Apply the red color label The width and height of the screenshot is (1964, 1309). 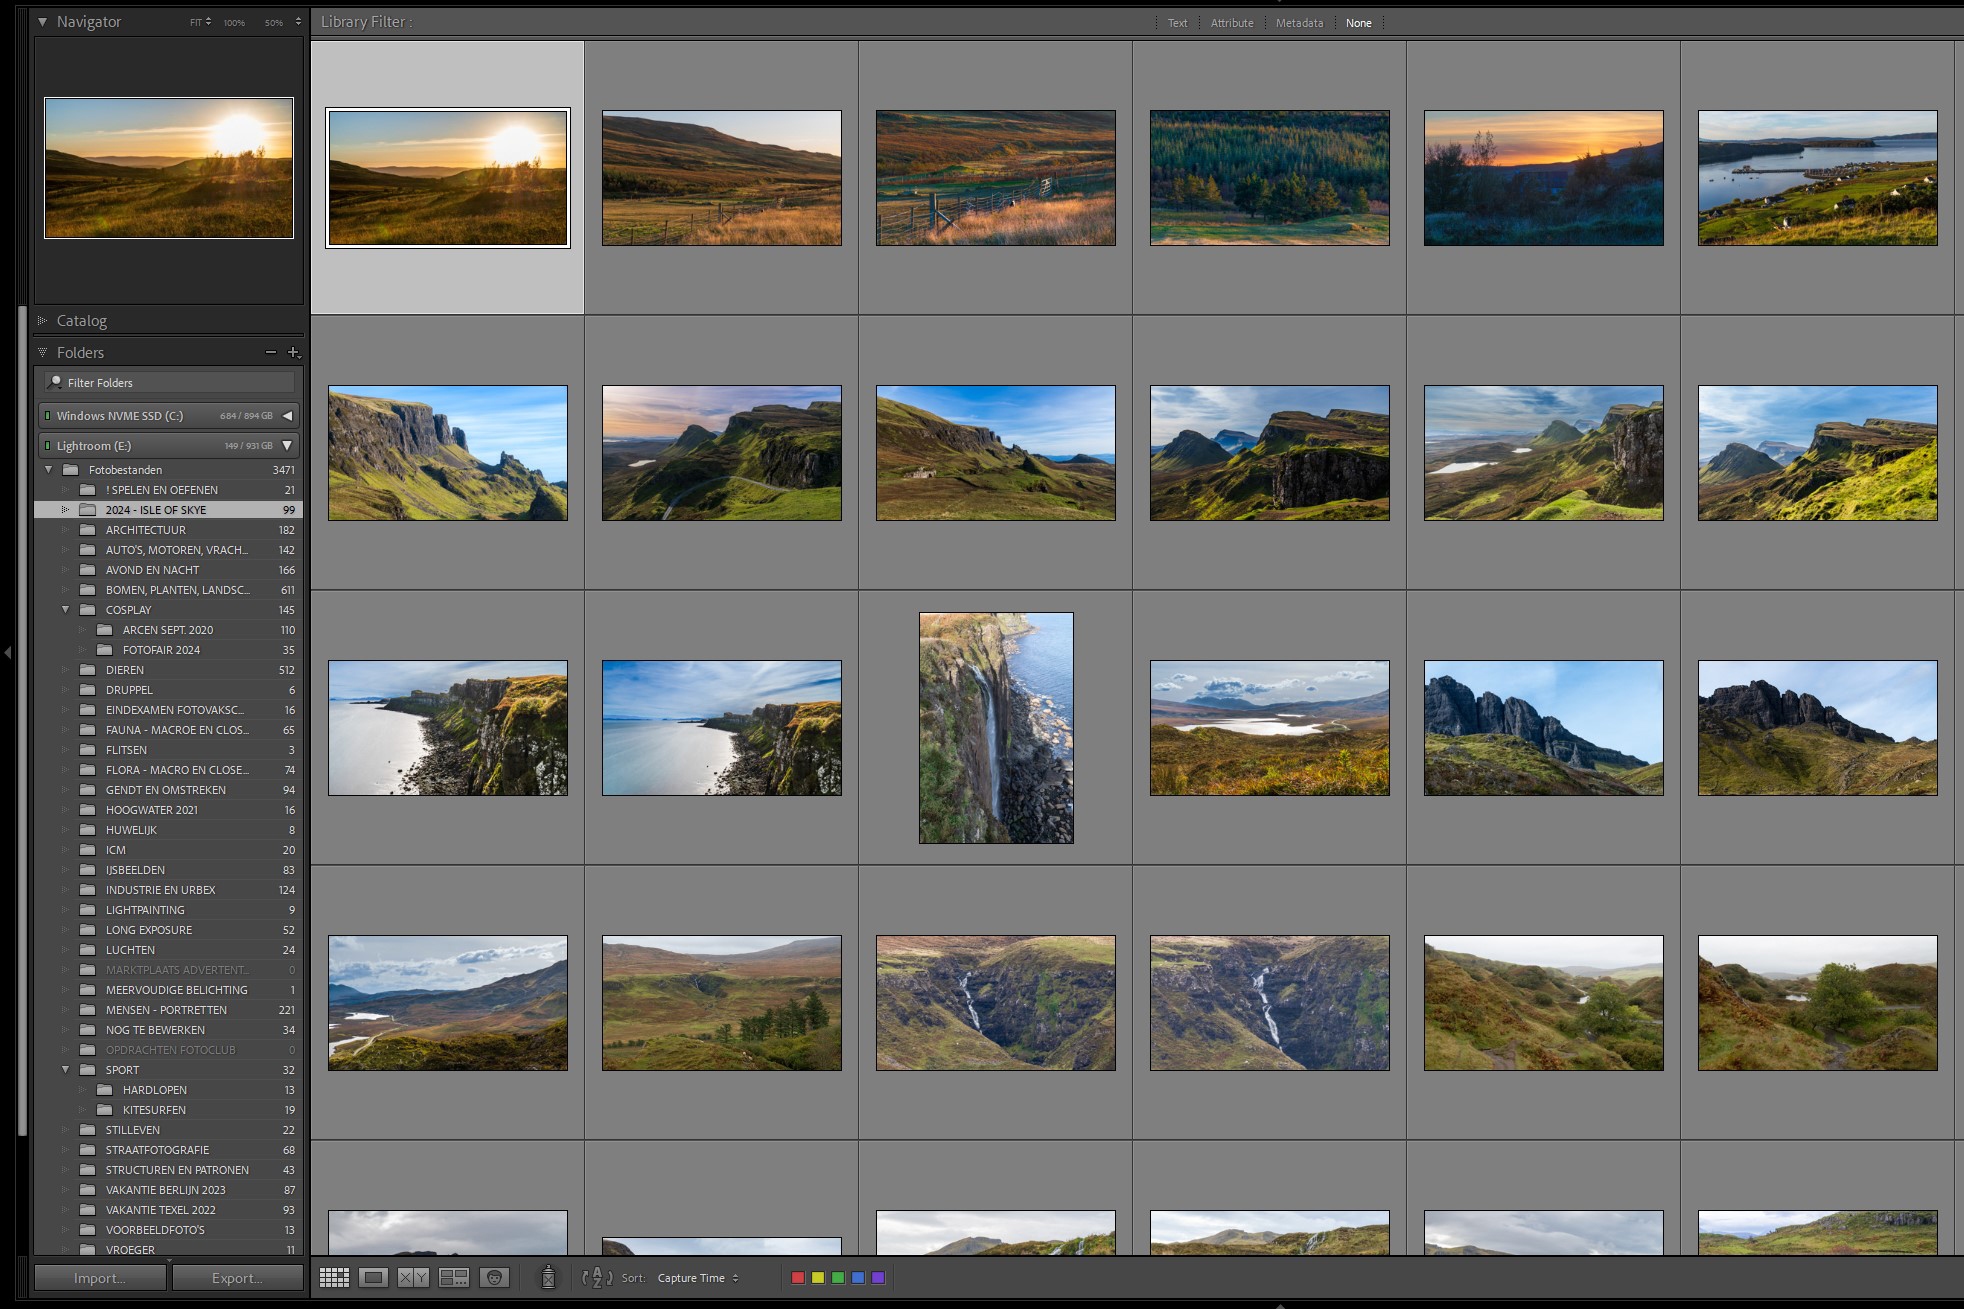[x=798, y=1278]
